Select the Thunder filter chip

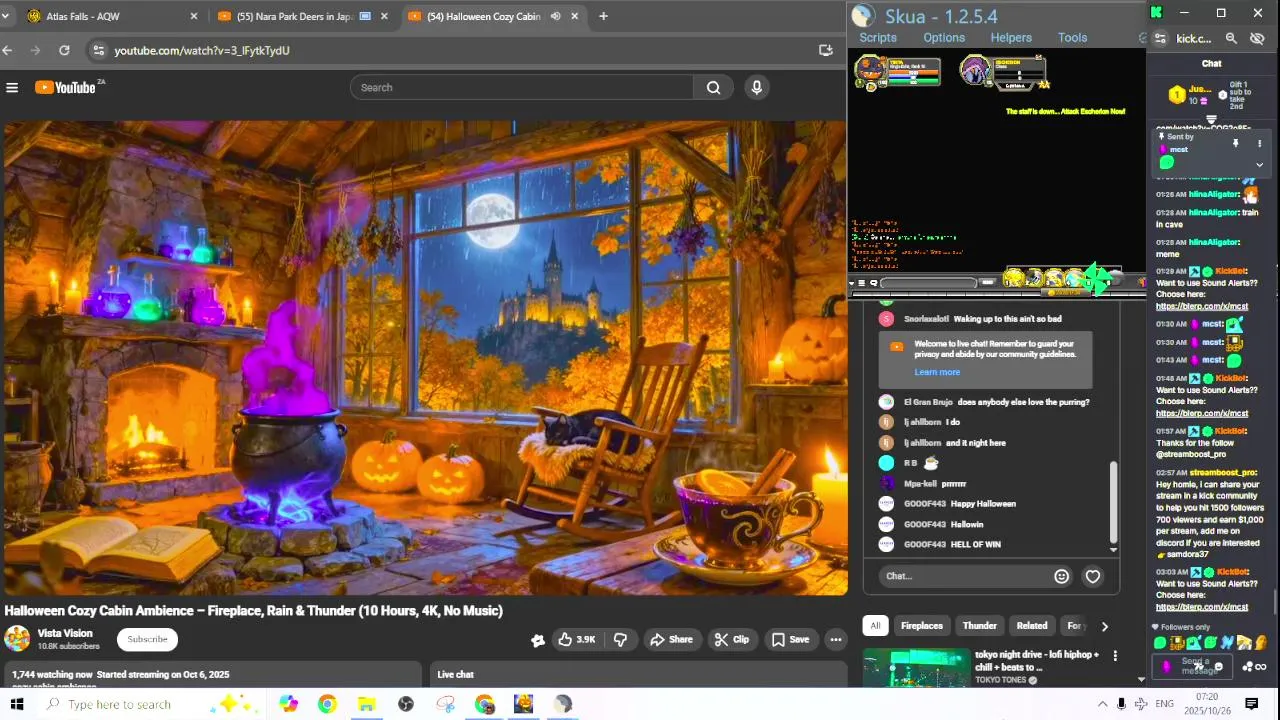979,626
